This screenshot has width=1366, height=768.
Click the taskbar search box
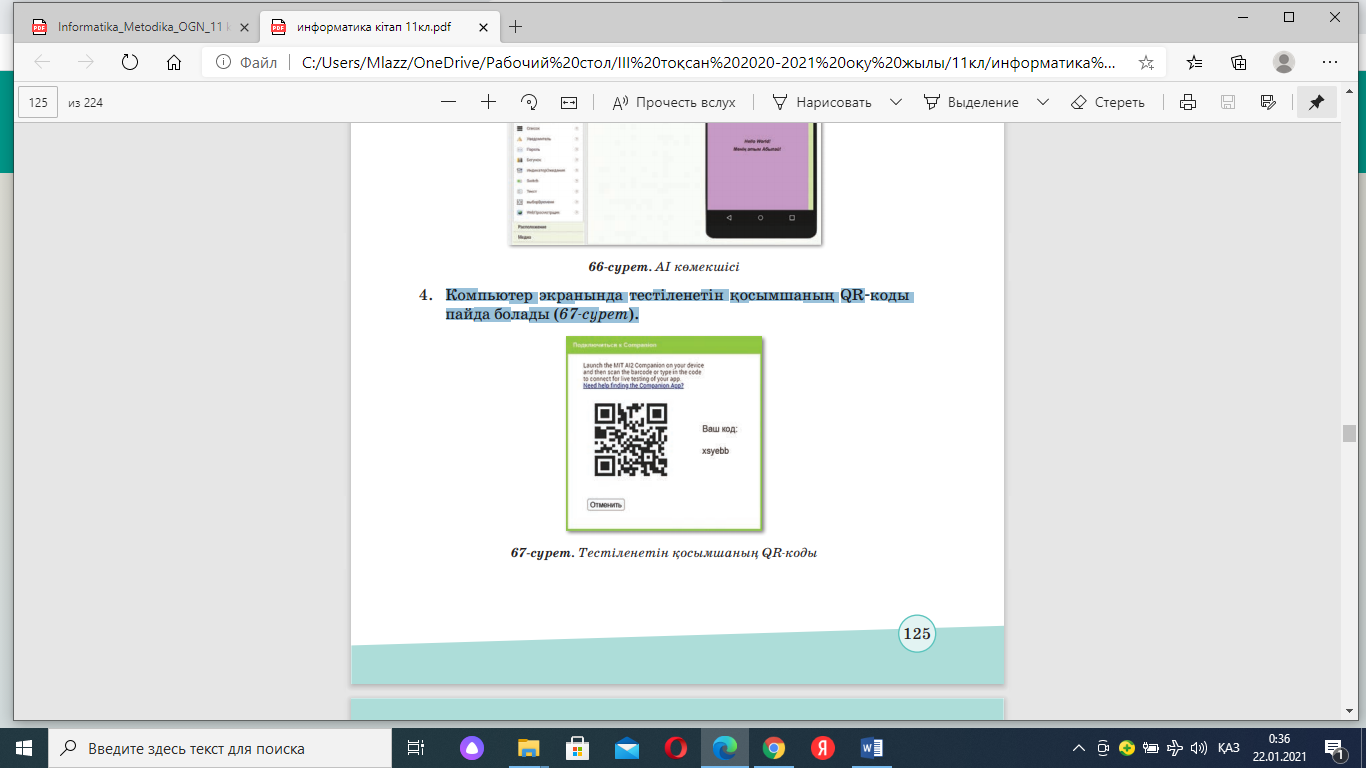[x=219, y=748]
